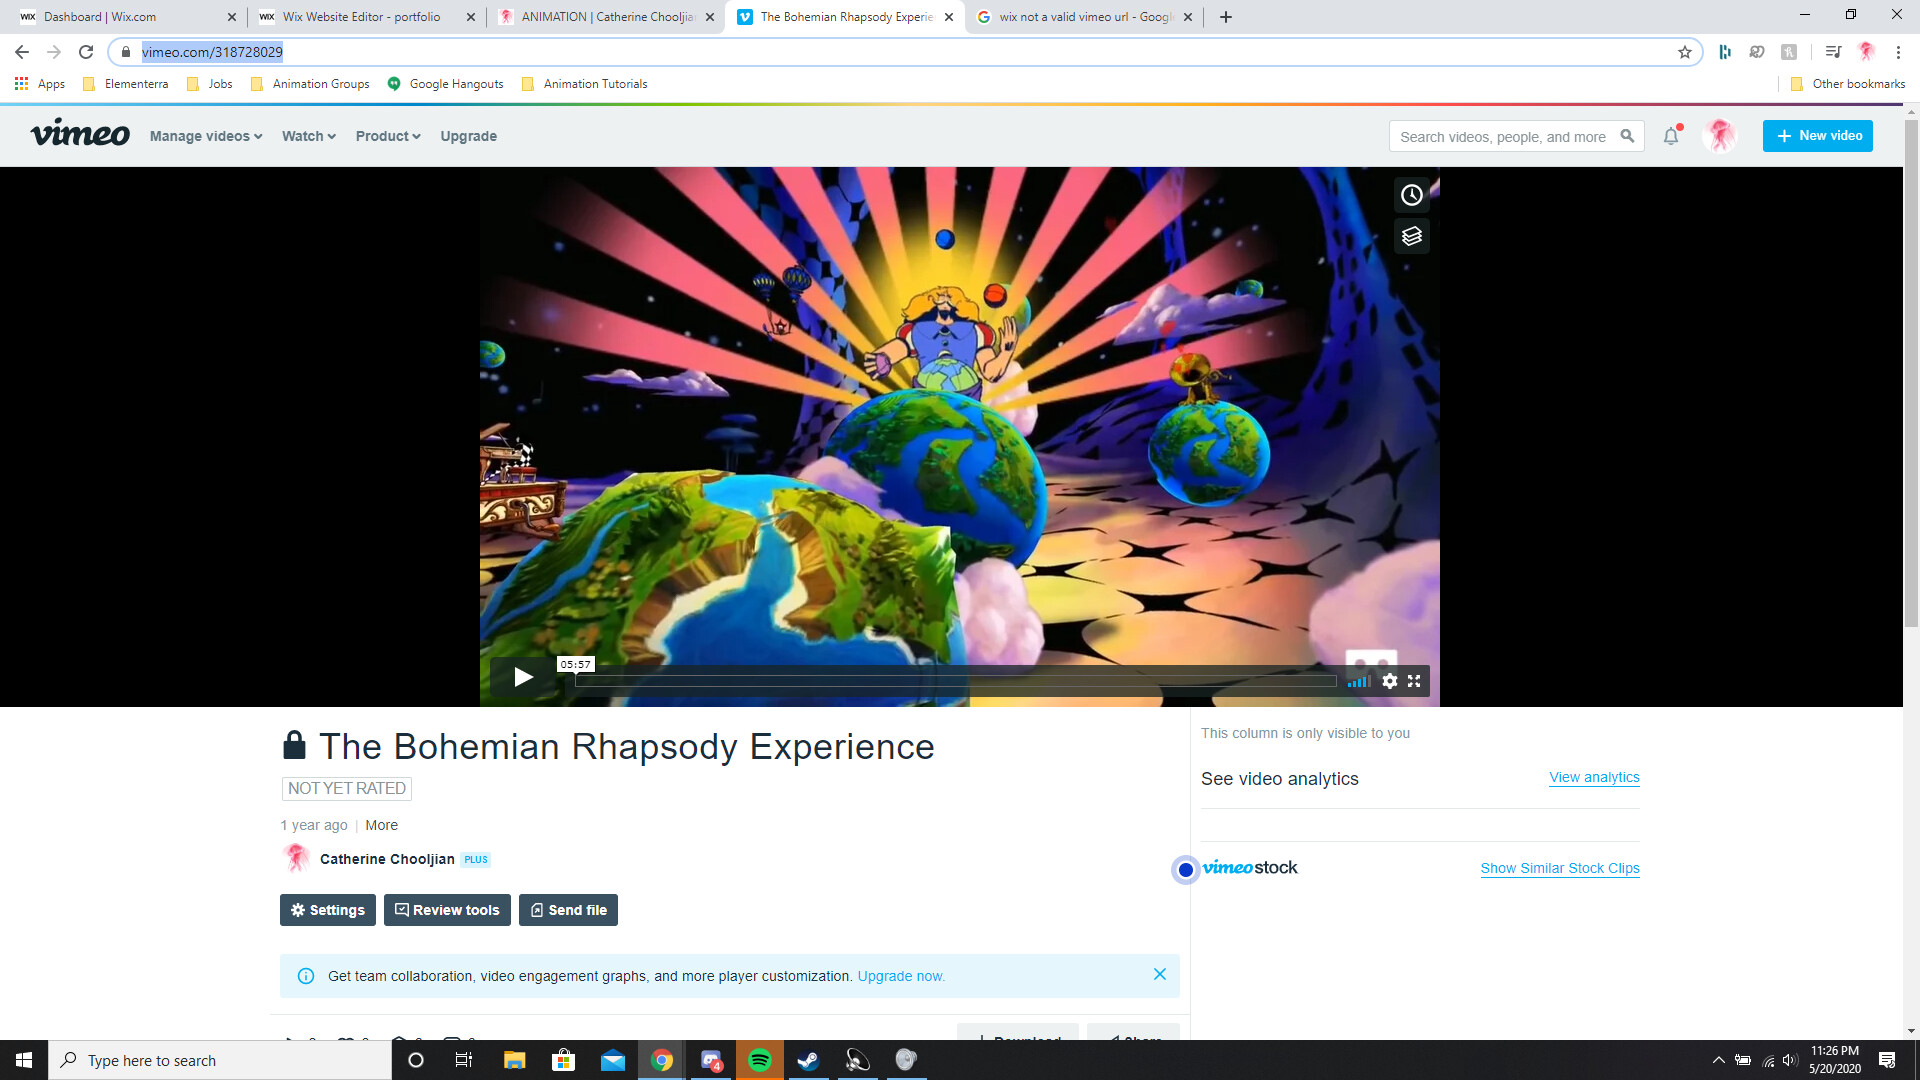Adjust the player volume bars
Image resolution: width=1920 pixels, height=1080 pixels.
click(1359, 681)
